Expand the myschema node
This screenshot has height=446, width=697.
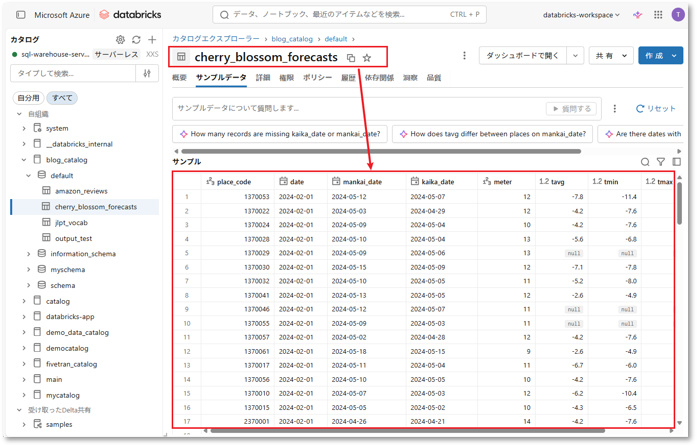point(28,269)
